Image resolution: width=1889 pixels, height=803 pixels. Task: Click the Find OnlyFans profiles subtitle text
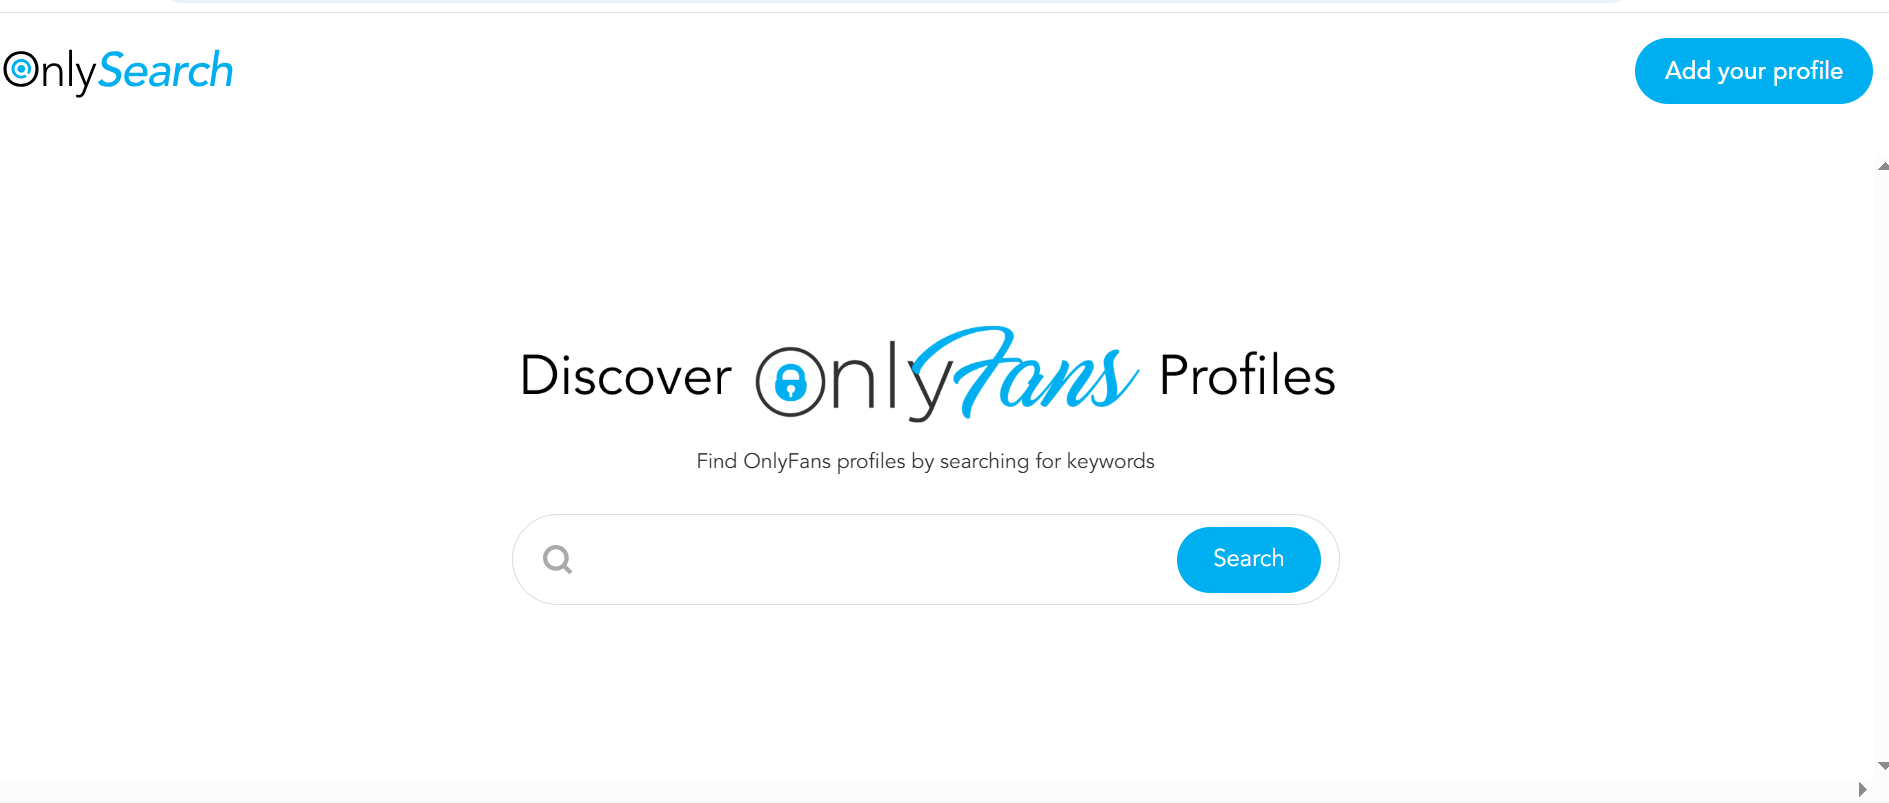point(925,461)
